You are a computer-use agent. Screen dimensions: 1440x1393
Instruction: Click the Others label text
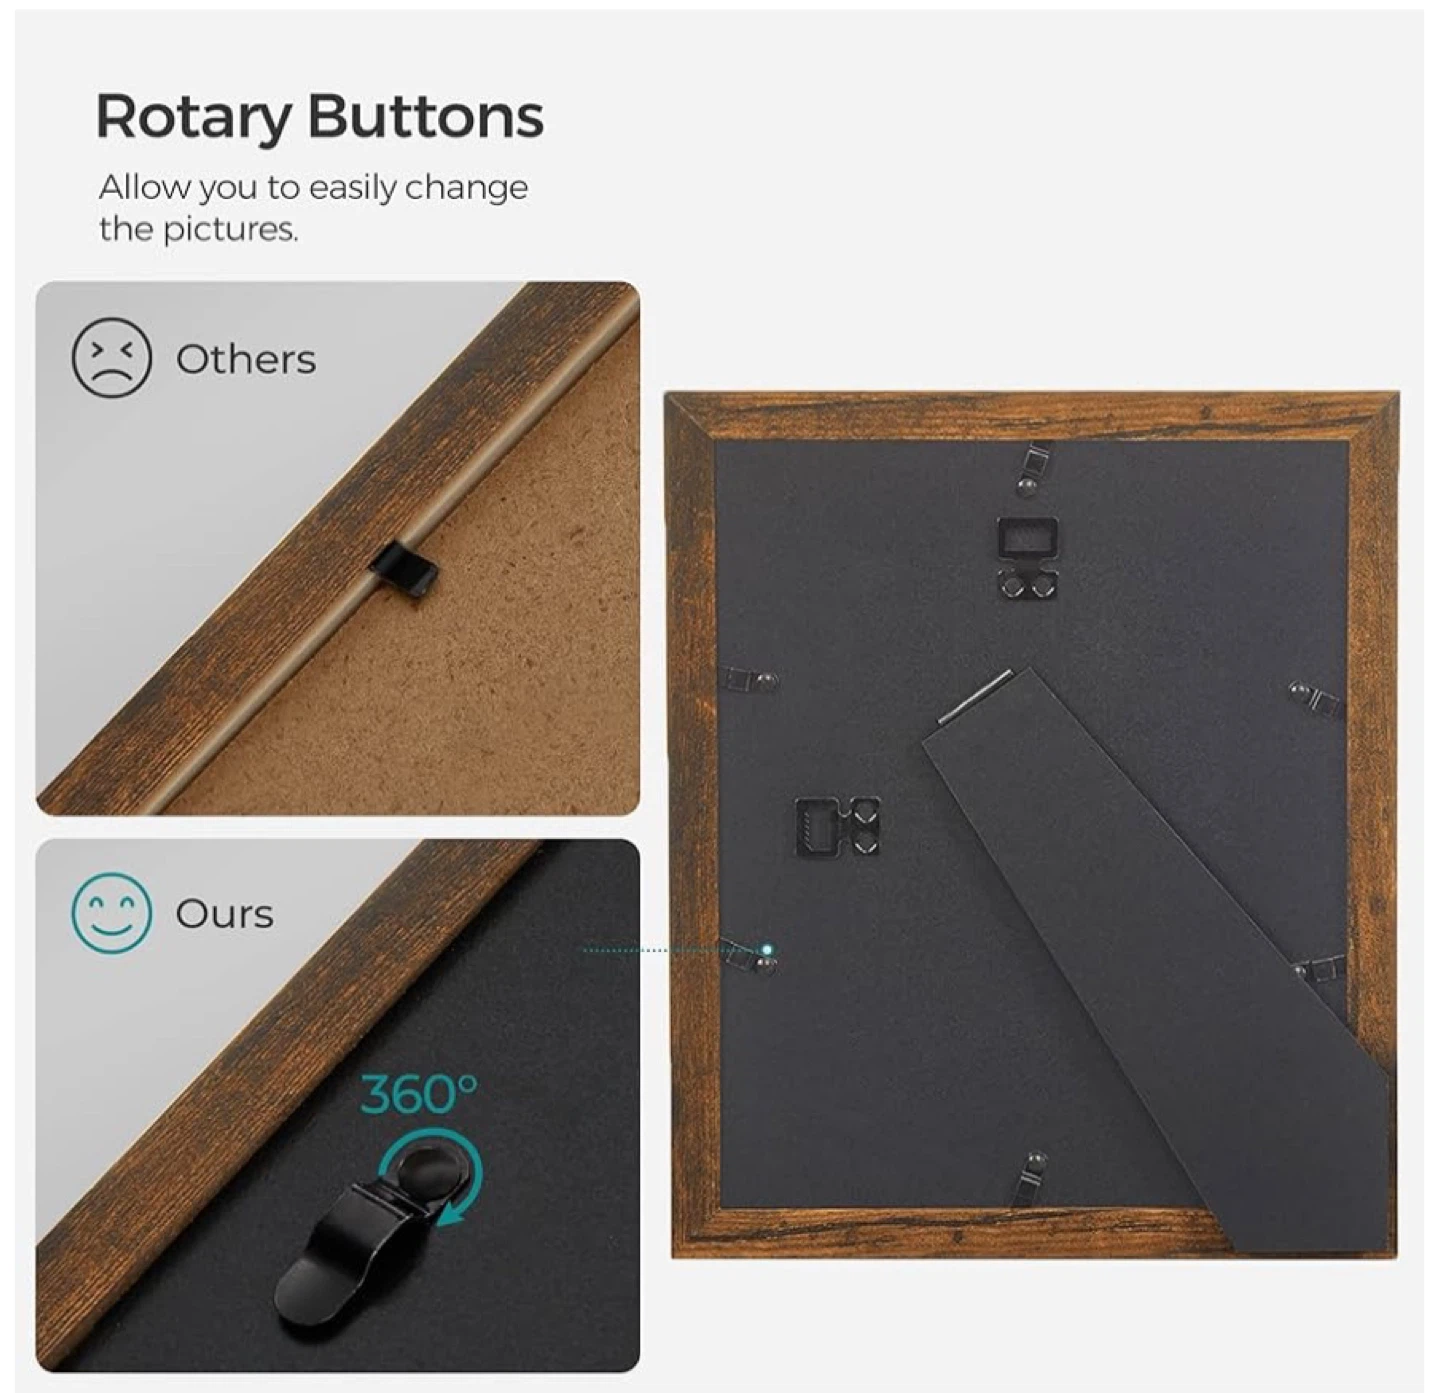pos(246,360)
